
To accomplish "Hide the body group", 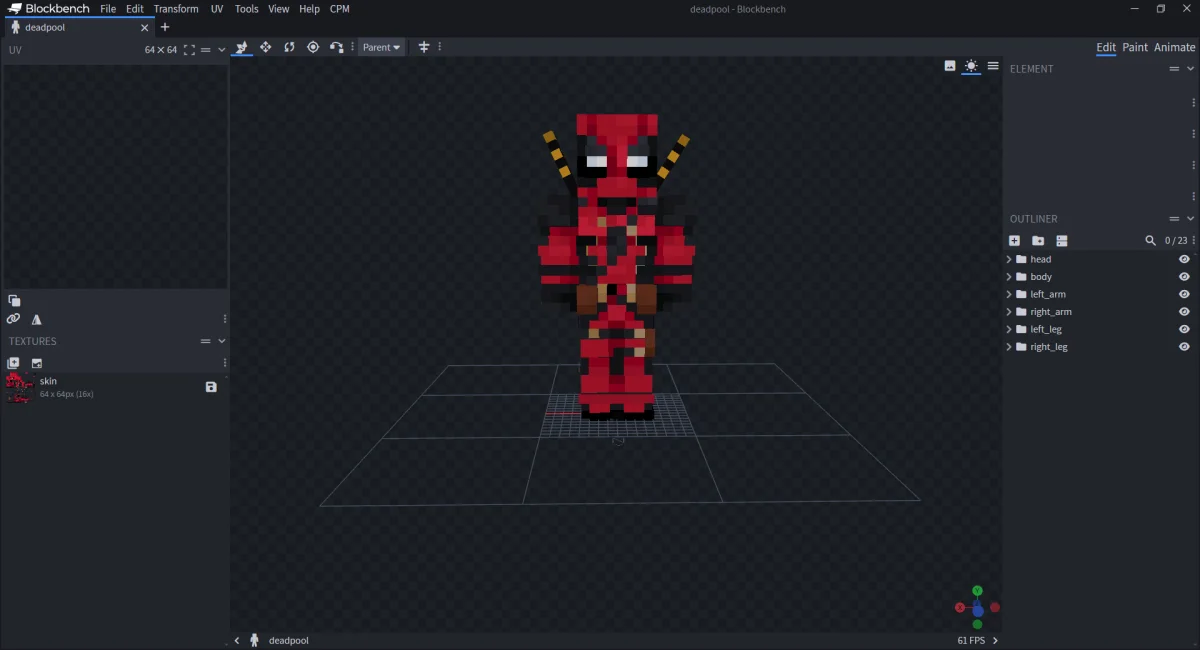I will pos(1184,277).
